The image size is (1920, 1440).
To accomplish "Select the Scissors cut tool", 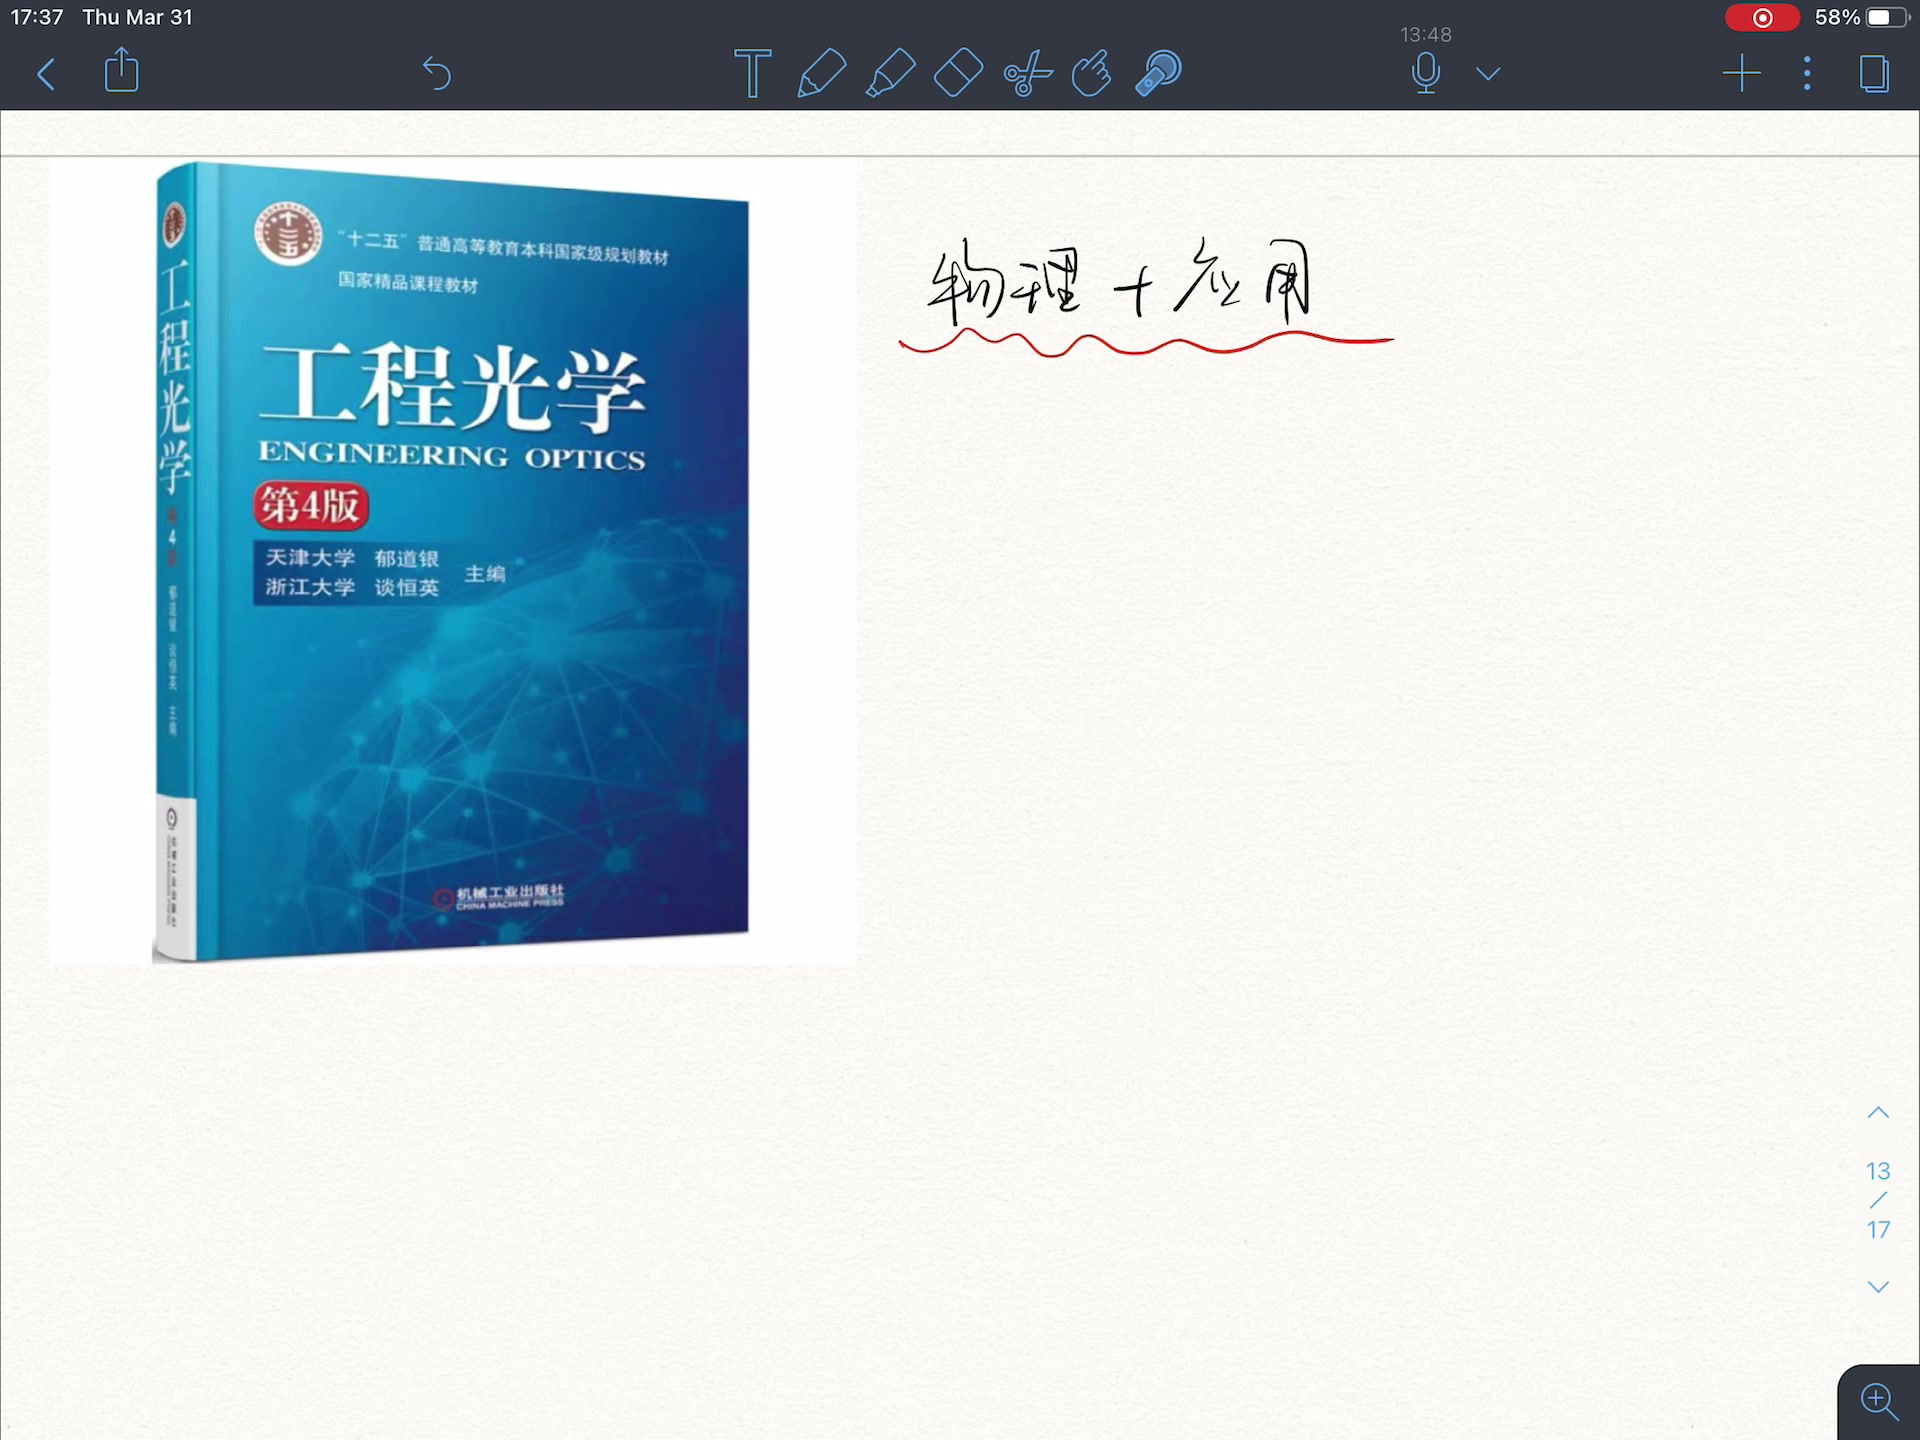I will pos(1028,73).
